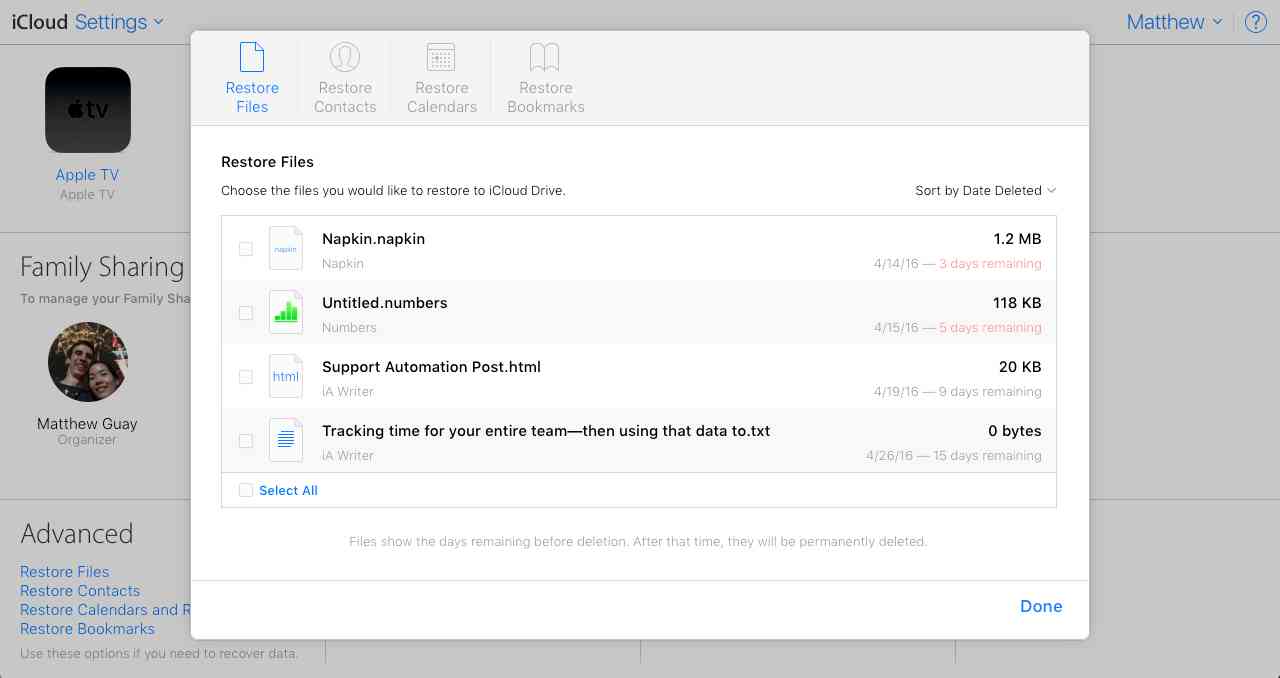Click the 118 KB file size
This screenshot has width=1280, height=678.
click(x=1017, y=303)
